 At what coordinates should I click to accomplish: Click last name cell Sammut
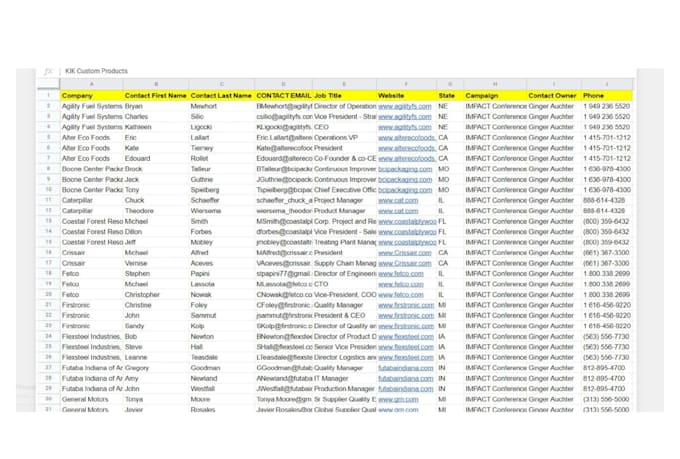click(x=222, y=315)
